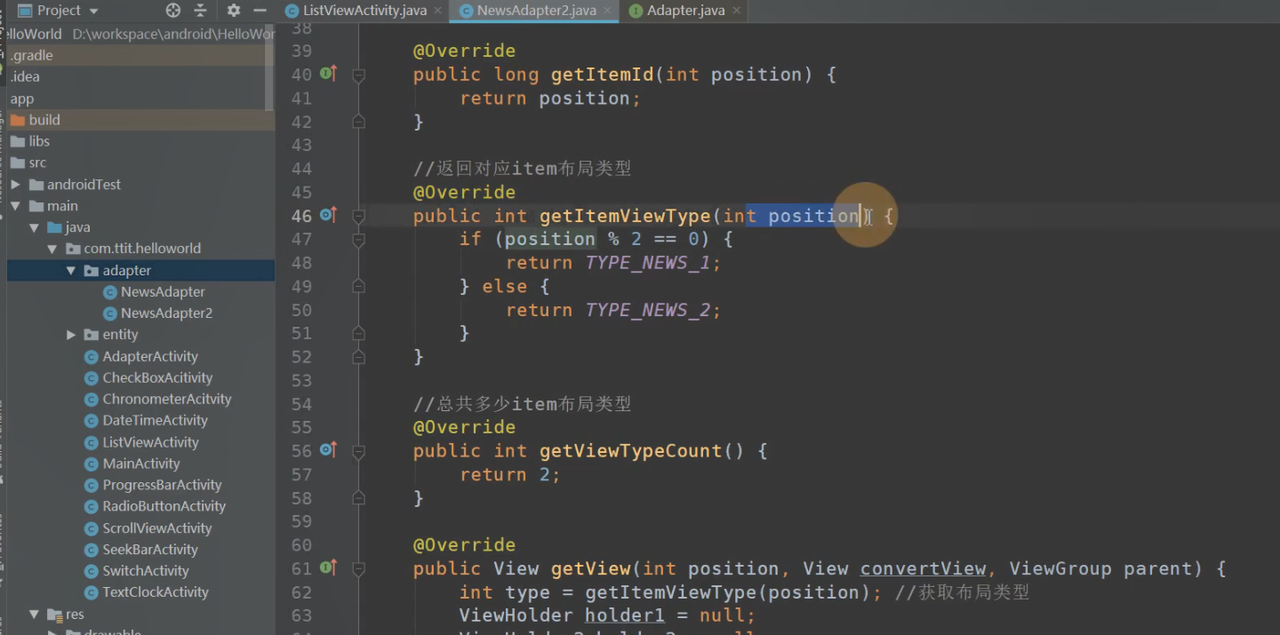Switch to ListViewActivity.java tab
The width and height of the screenshot is (1280, 635).
point(364,10)
